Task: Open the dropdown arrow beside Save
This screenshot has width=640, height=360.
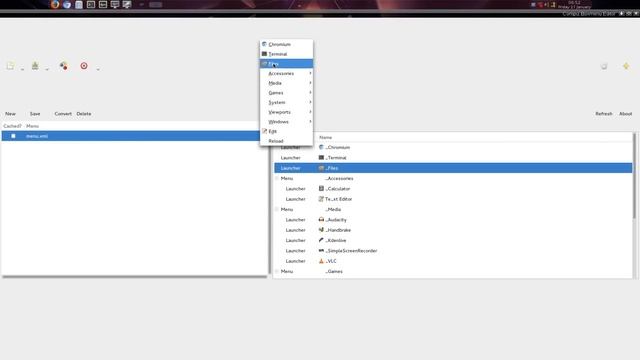Action: (x=47, y=69)
